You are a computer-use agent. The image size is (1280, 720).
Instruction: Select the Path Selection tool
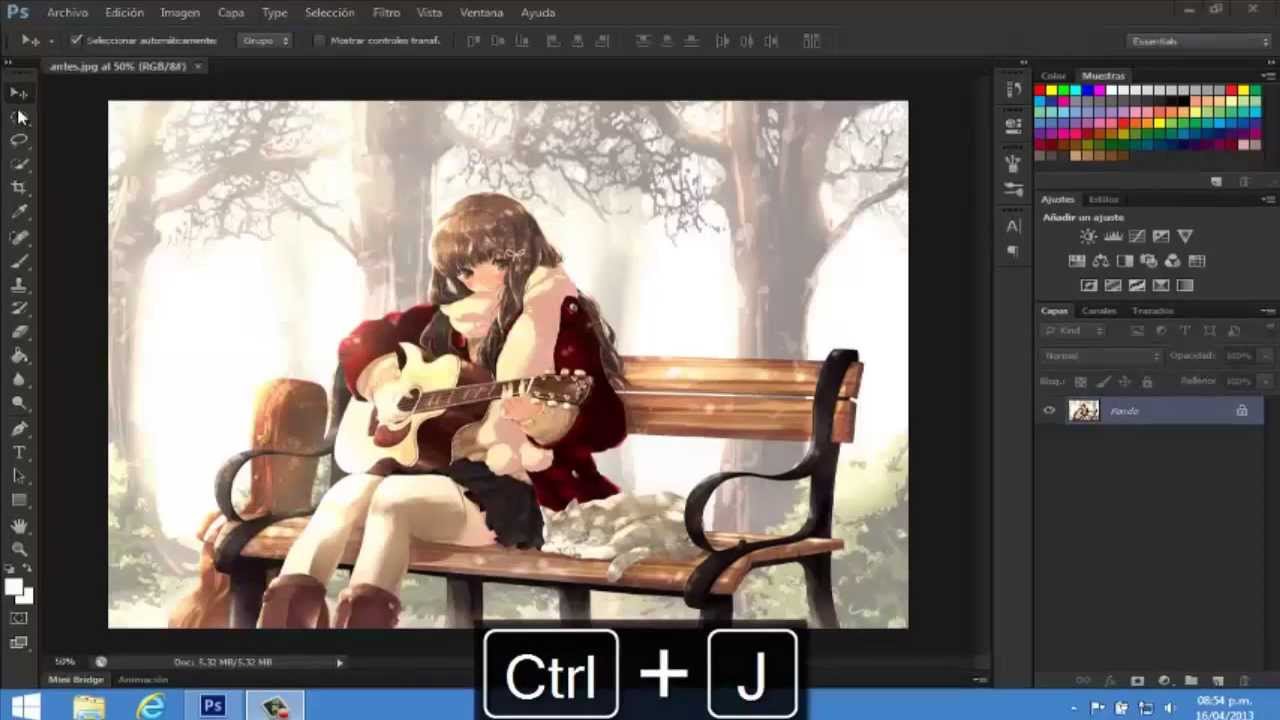(x=19, y=477)
